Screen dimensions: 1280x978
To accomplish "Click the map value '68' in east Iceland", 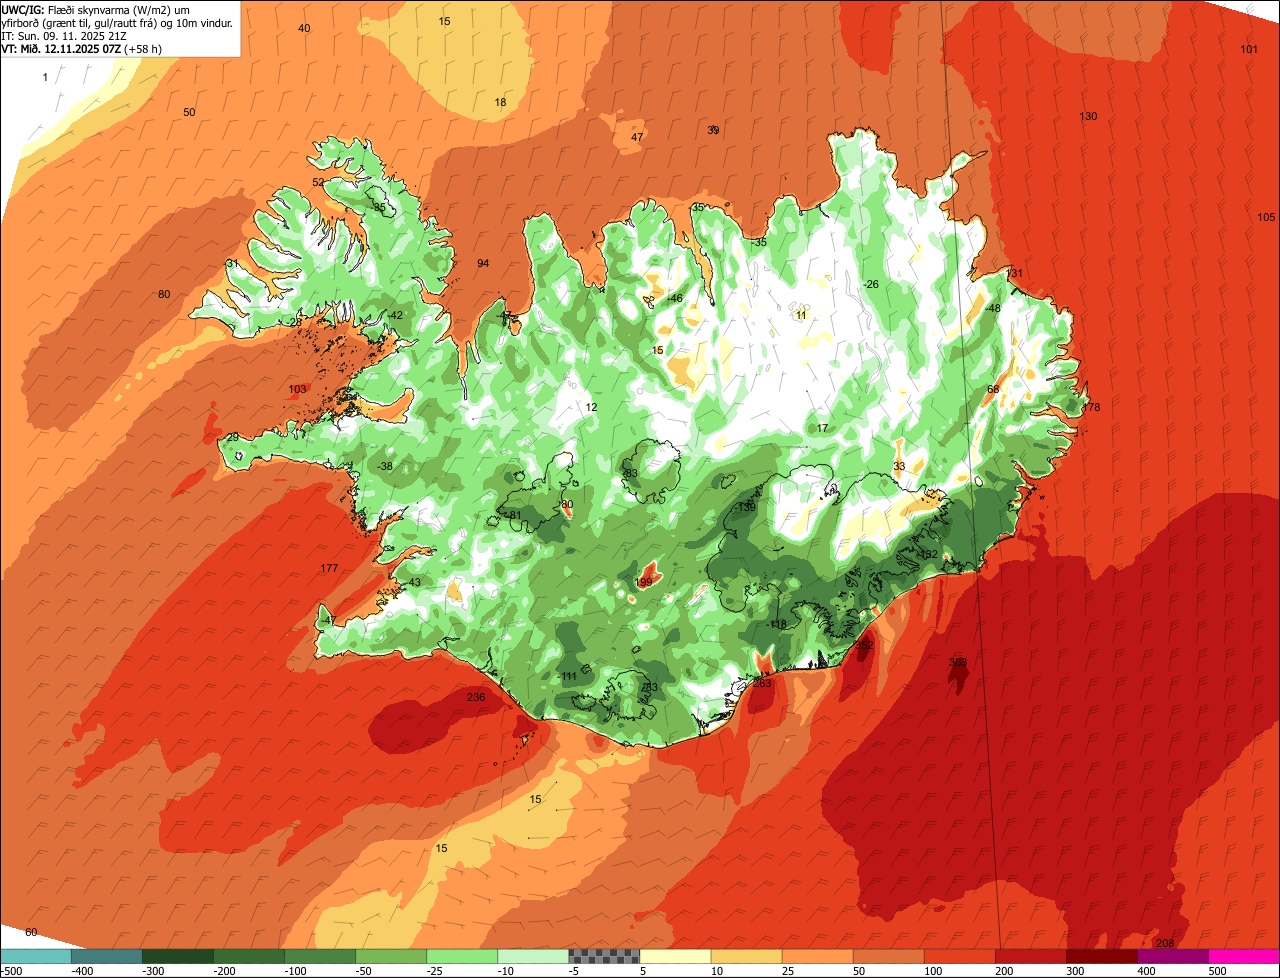I will [993, 390].
